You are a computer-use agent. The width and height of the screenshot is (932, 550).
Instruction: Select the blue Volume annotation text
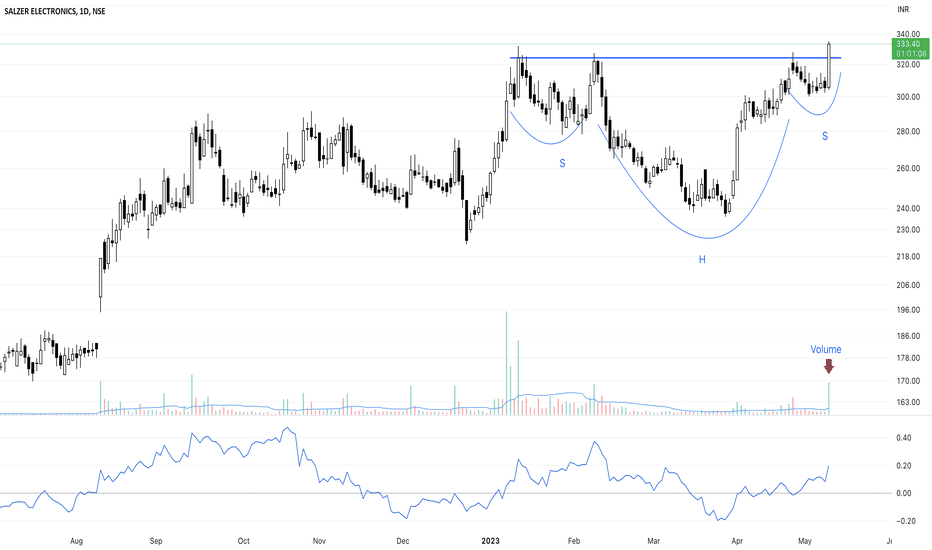coord(826,350)
